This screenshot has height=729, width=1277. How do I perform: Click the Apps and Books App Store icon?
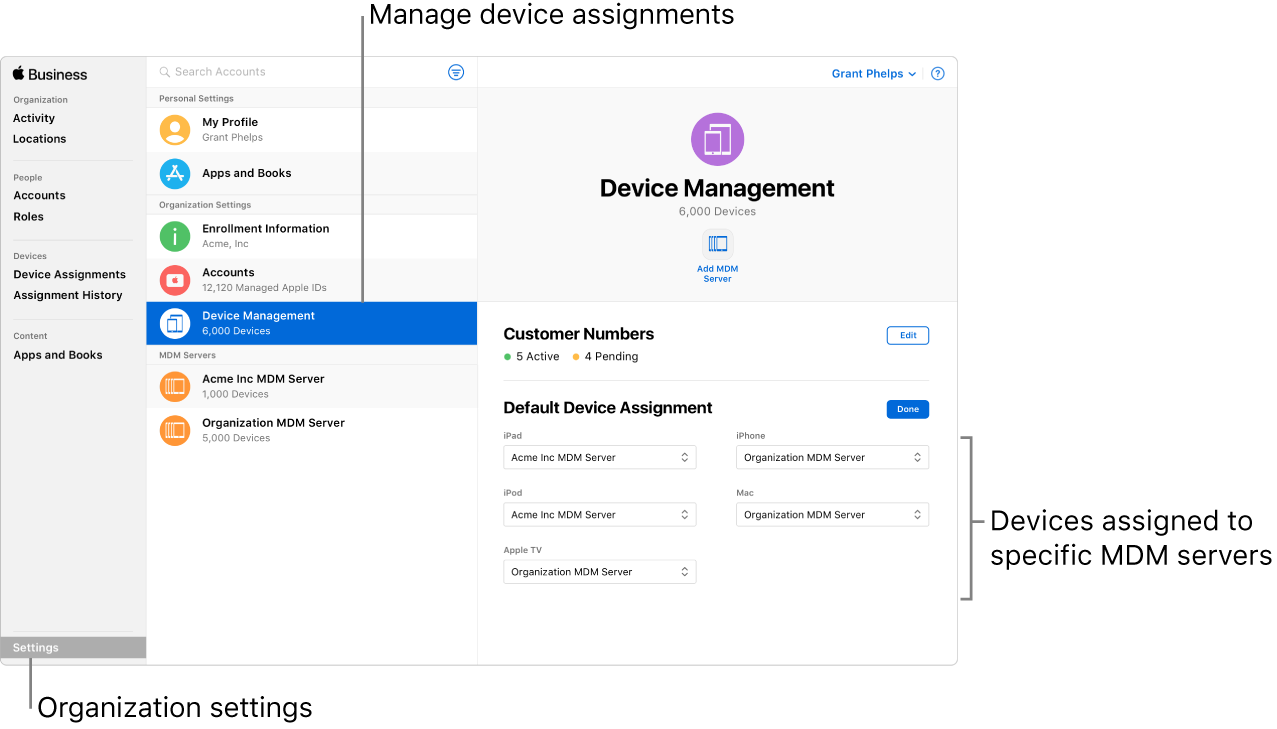[175, 173]
